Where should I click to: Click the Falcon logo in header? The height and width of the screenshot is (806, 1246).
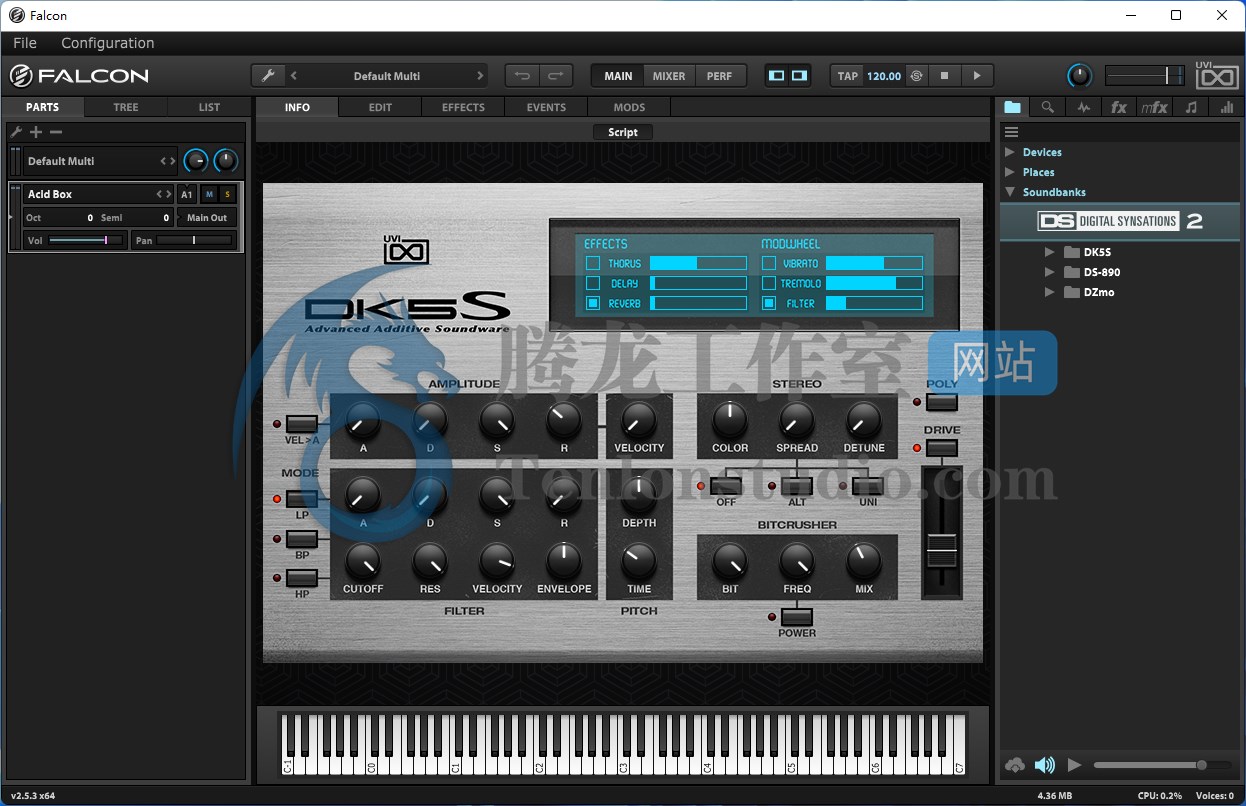(79, 76)
